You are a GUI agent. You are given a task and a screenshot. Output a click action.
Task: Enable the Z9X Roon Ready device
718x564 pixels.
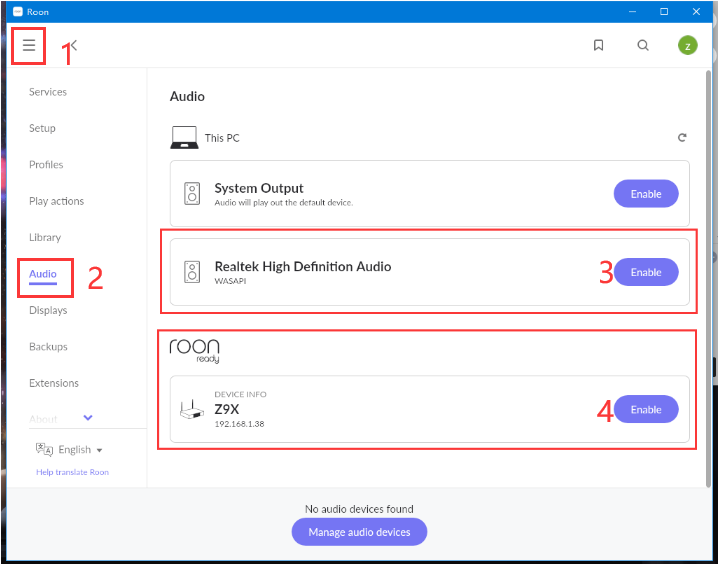click(x=645, y=409)
